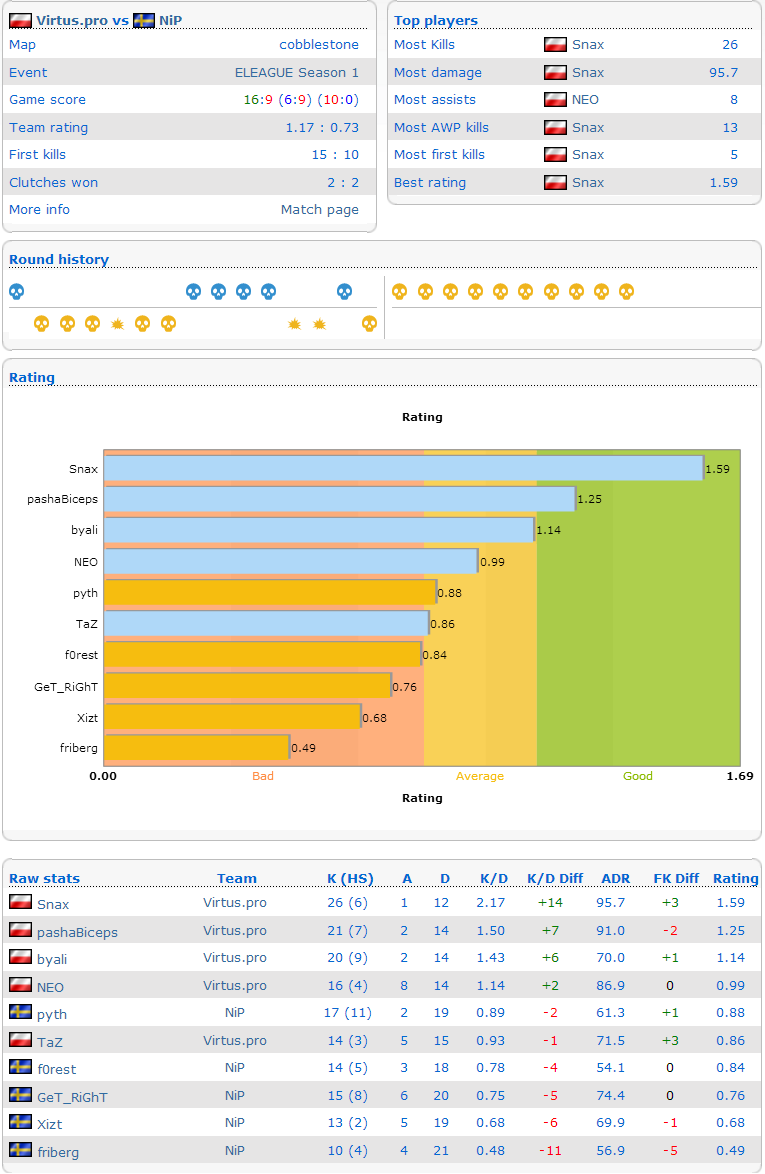This screenshot has height=1174, width=765.
Task: Click the Top players section title
Action: pyautogui.click(x=436, y=20)
